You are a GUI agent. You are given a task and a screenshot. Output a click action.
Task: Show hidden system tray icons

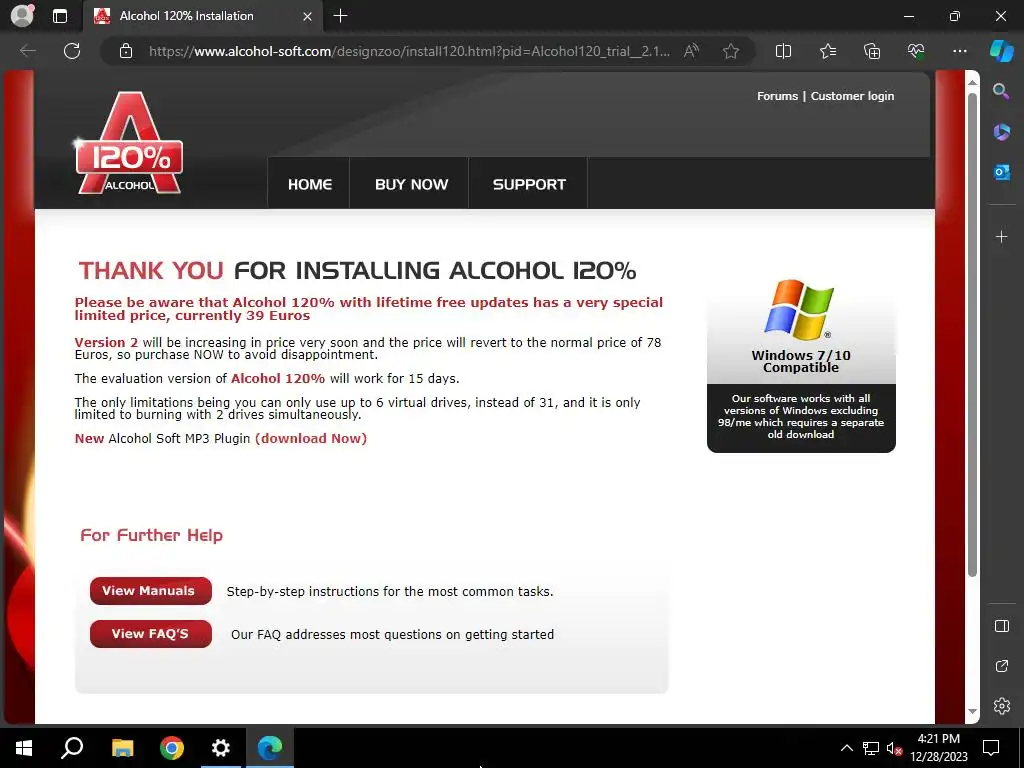(846, 748)
